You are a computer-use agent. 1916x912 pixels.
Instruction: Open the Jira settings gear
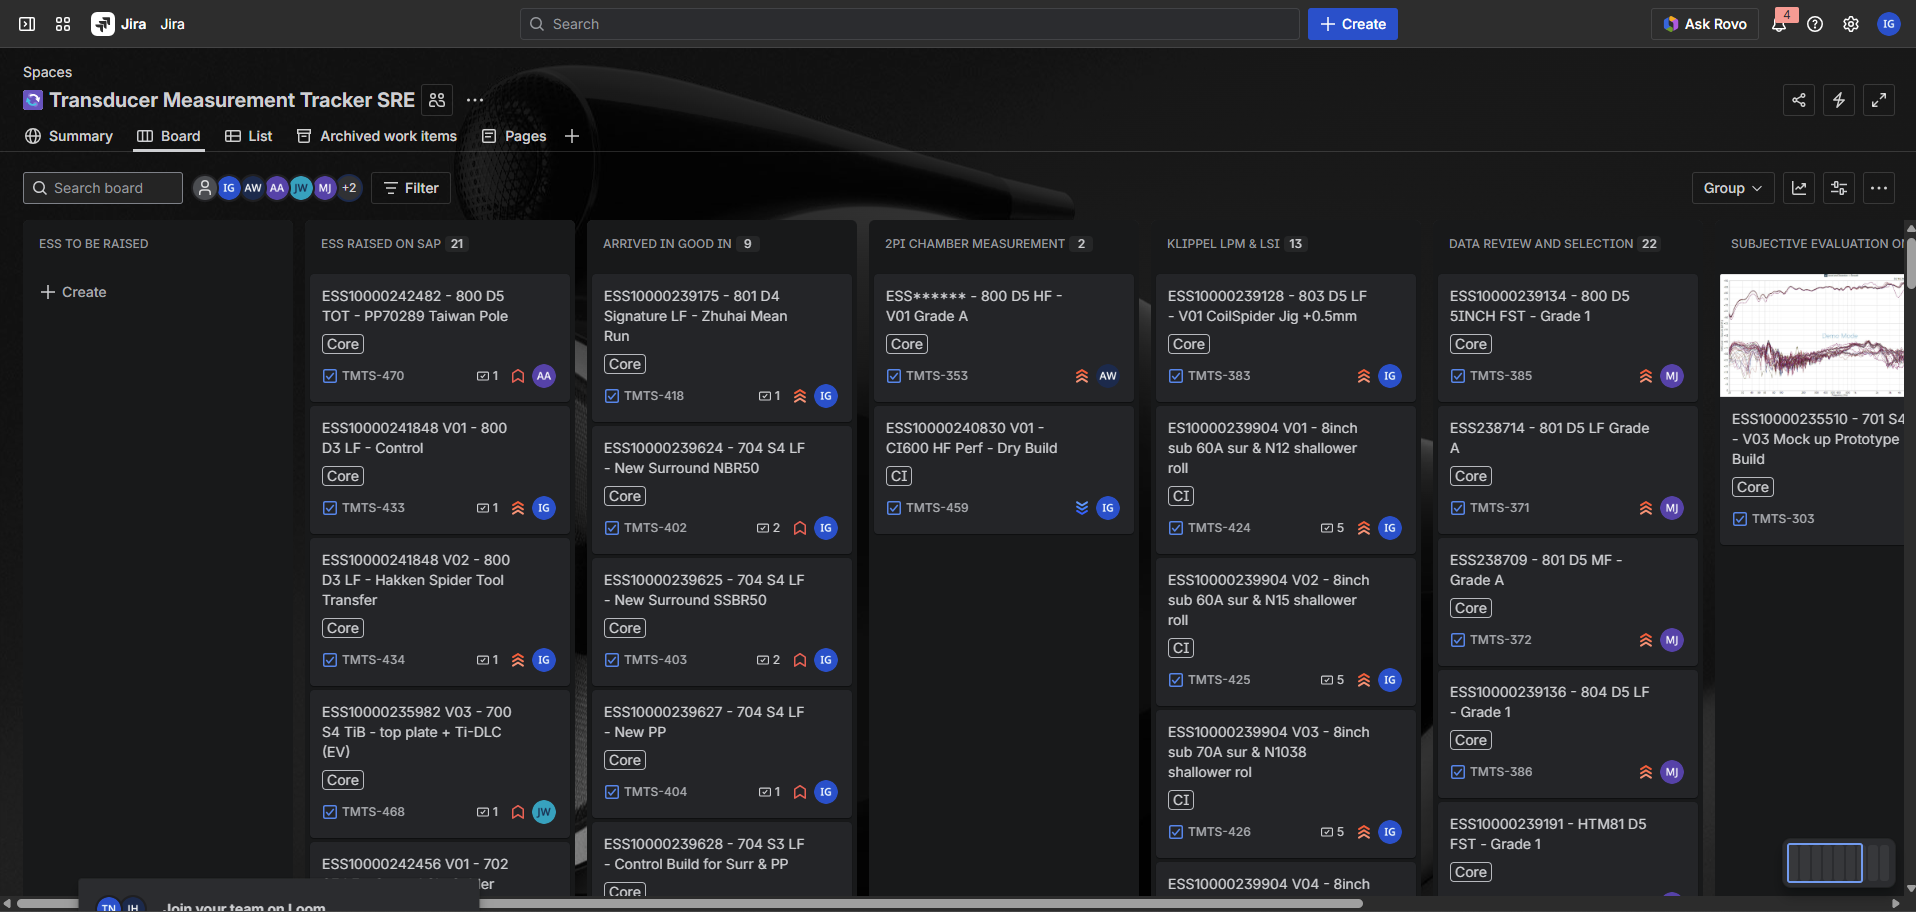coord(1851,24)
